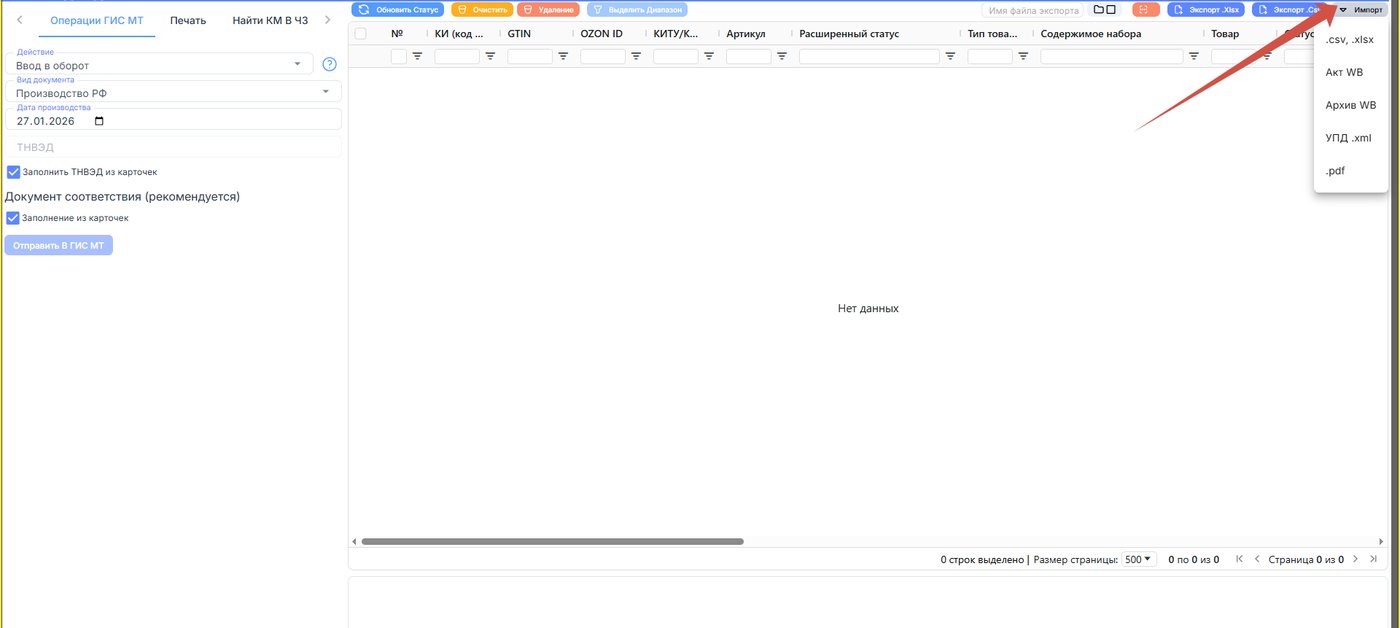Uncheck Заполнение из карточек checkbox
The width and height of the screenshot is (1400, 628).
pyautogui.click(x=13, y=217)
